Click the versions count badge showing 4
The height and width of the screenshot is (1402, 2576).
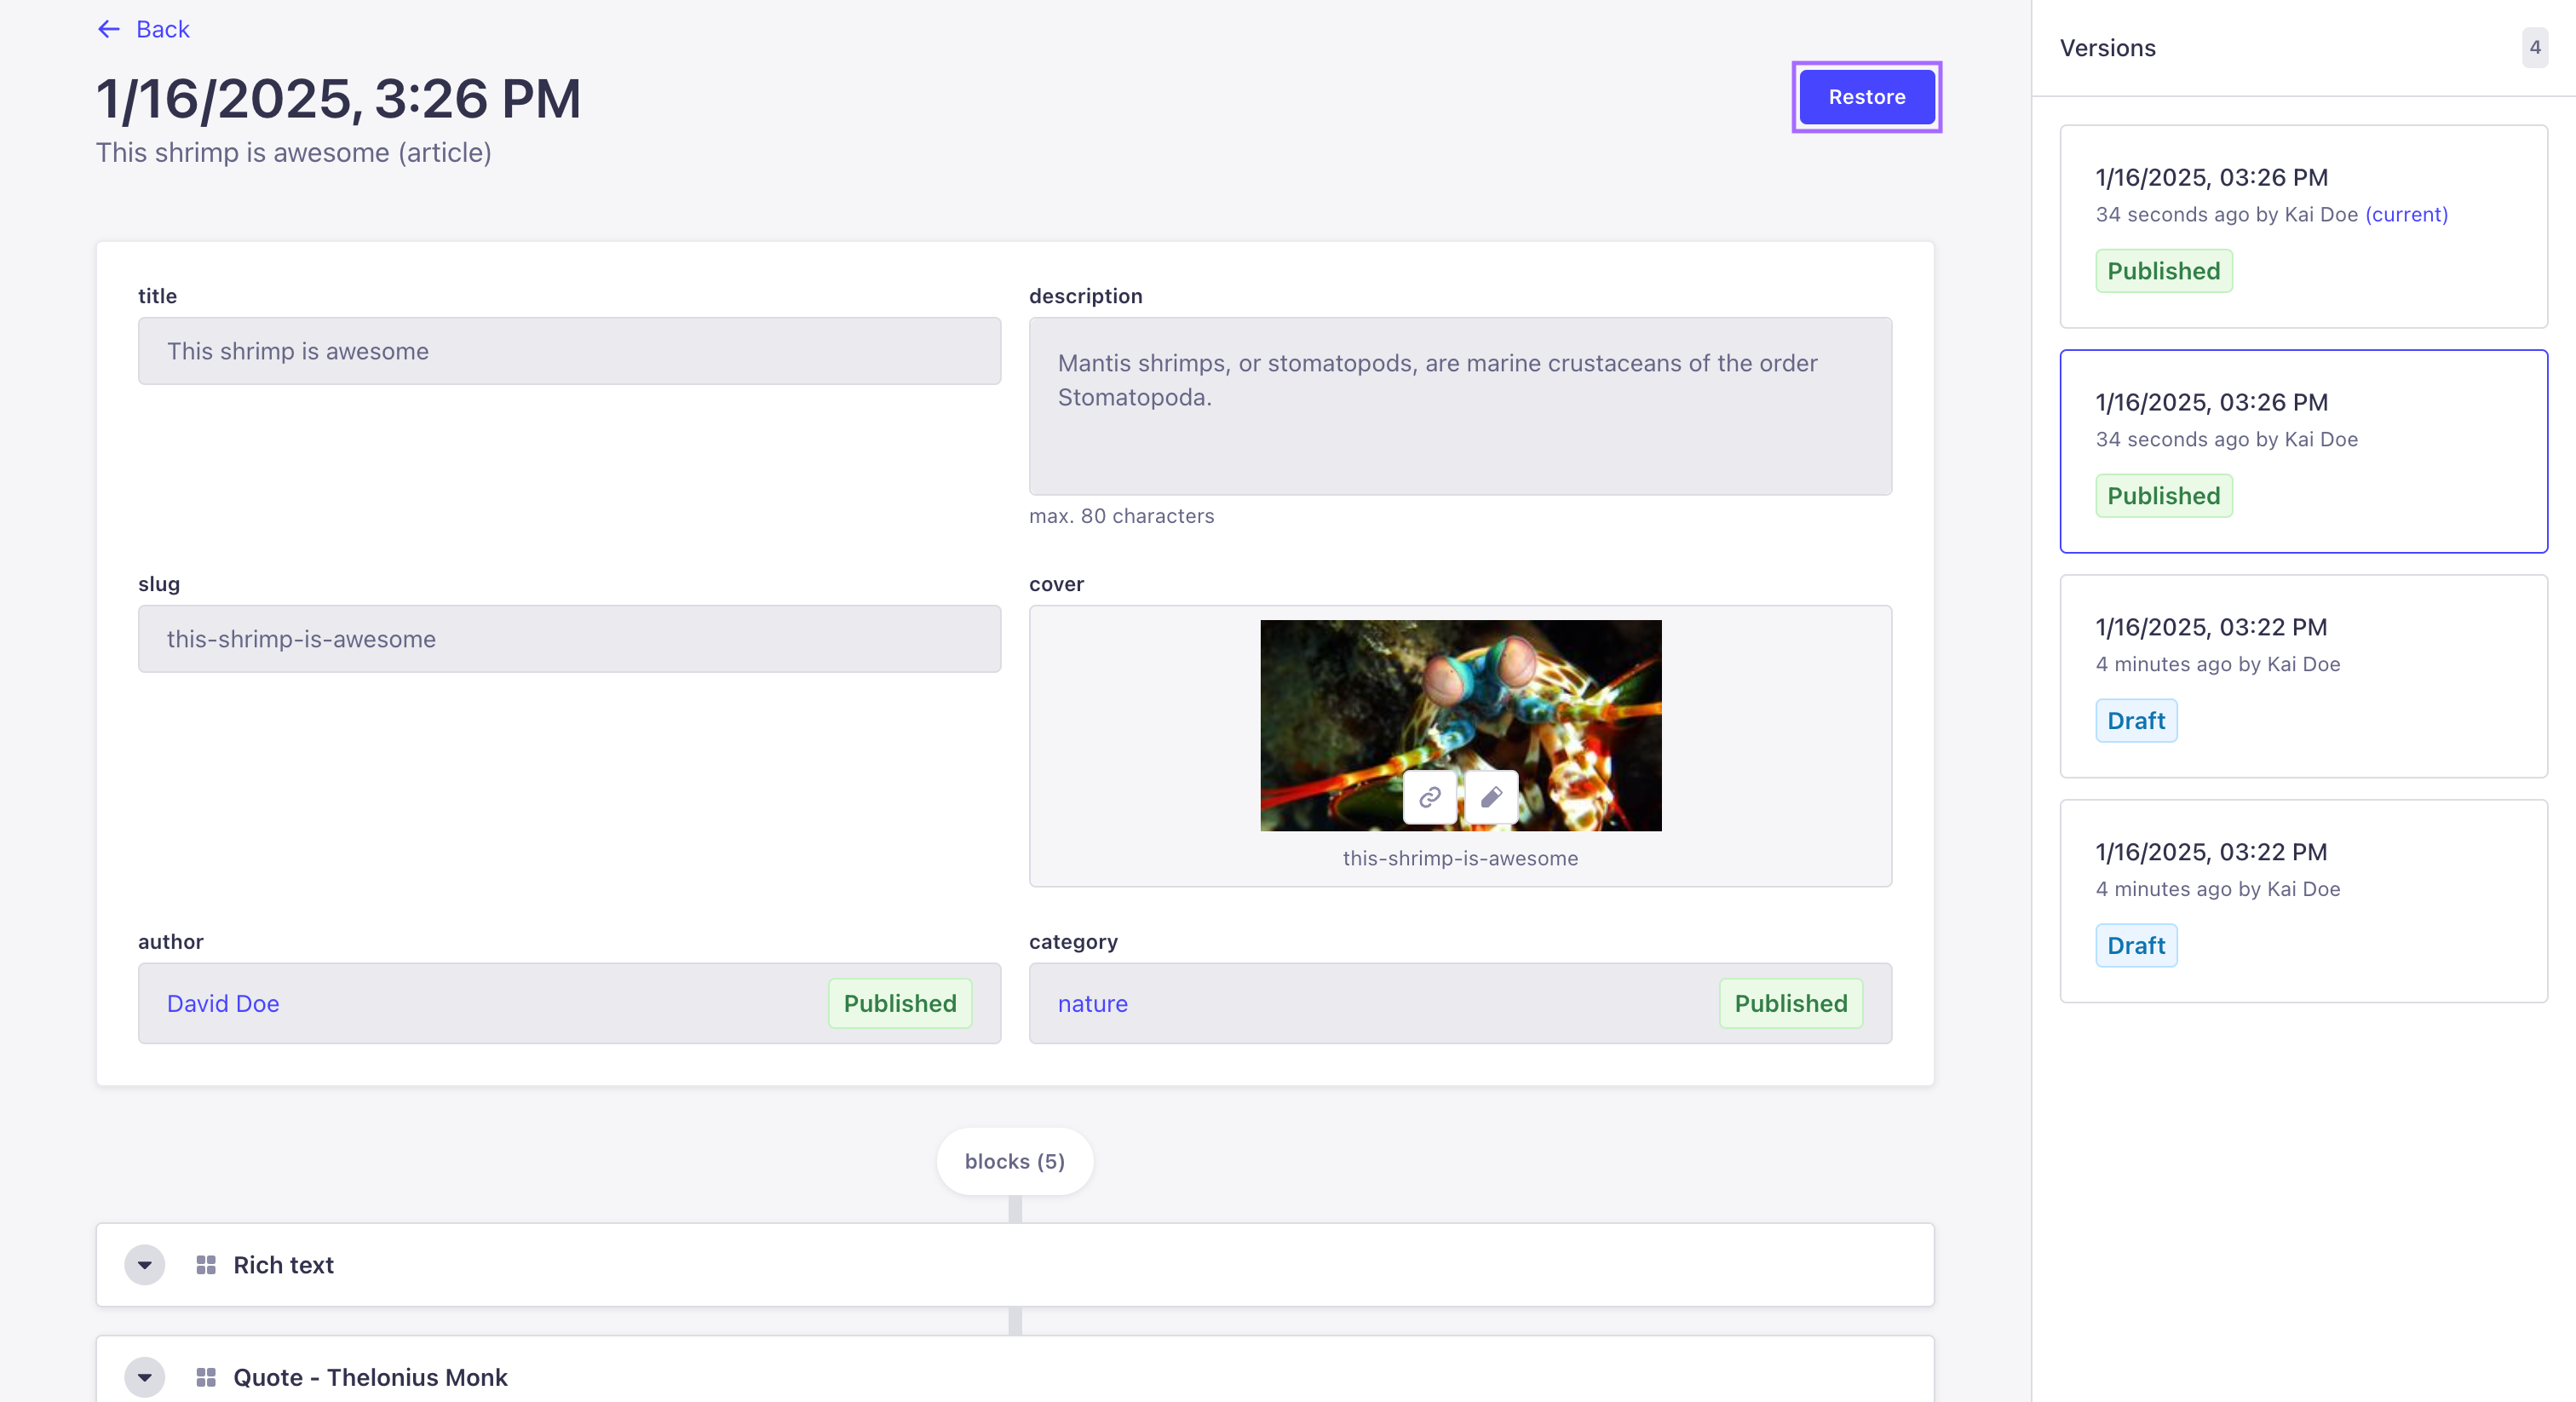click(2534, 46)
